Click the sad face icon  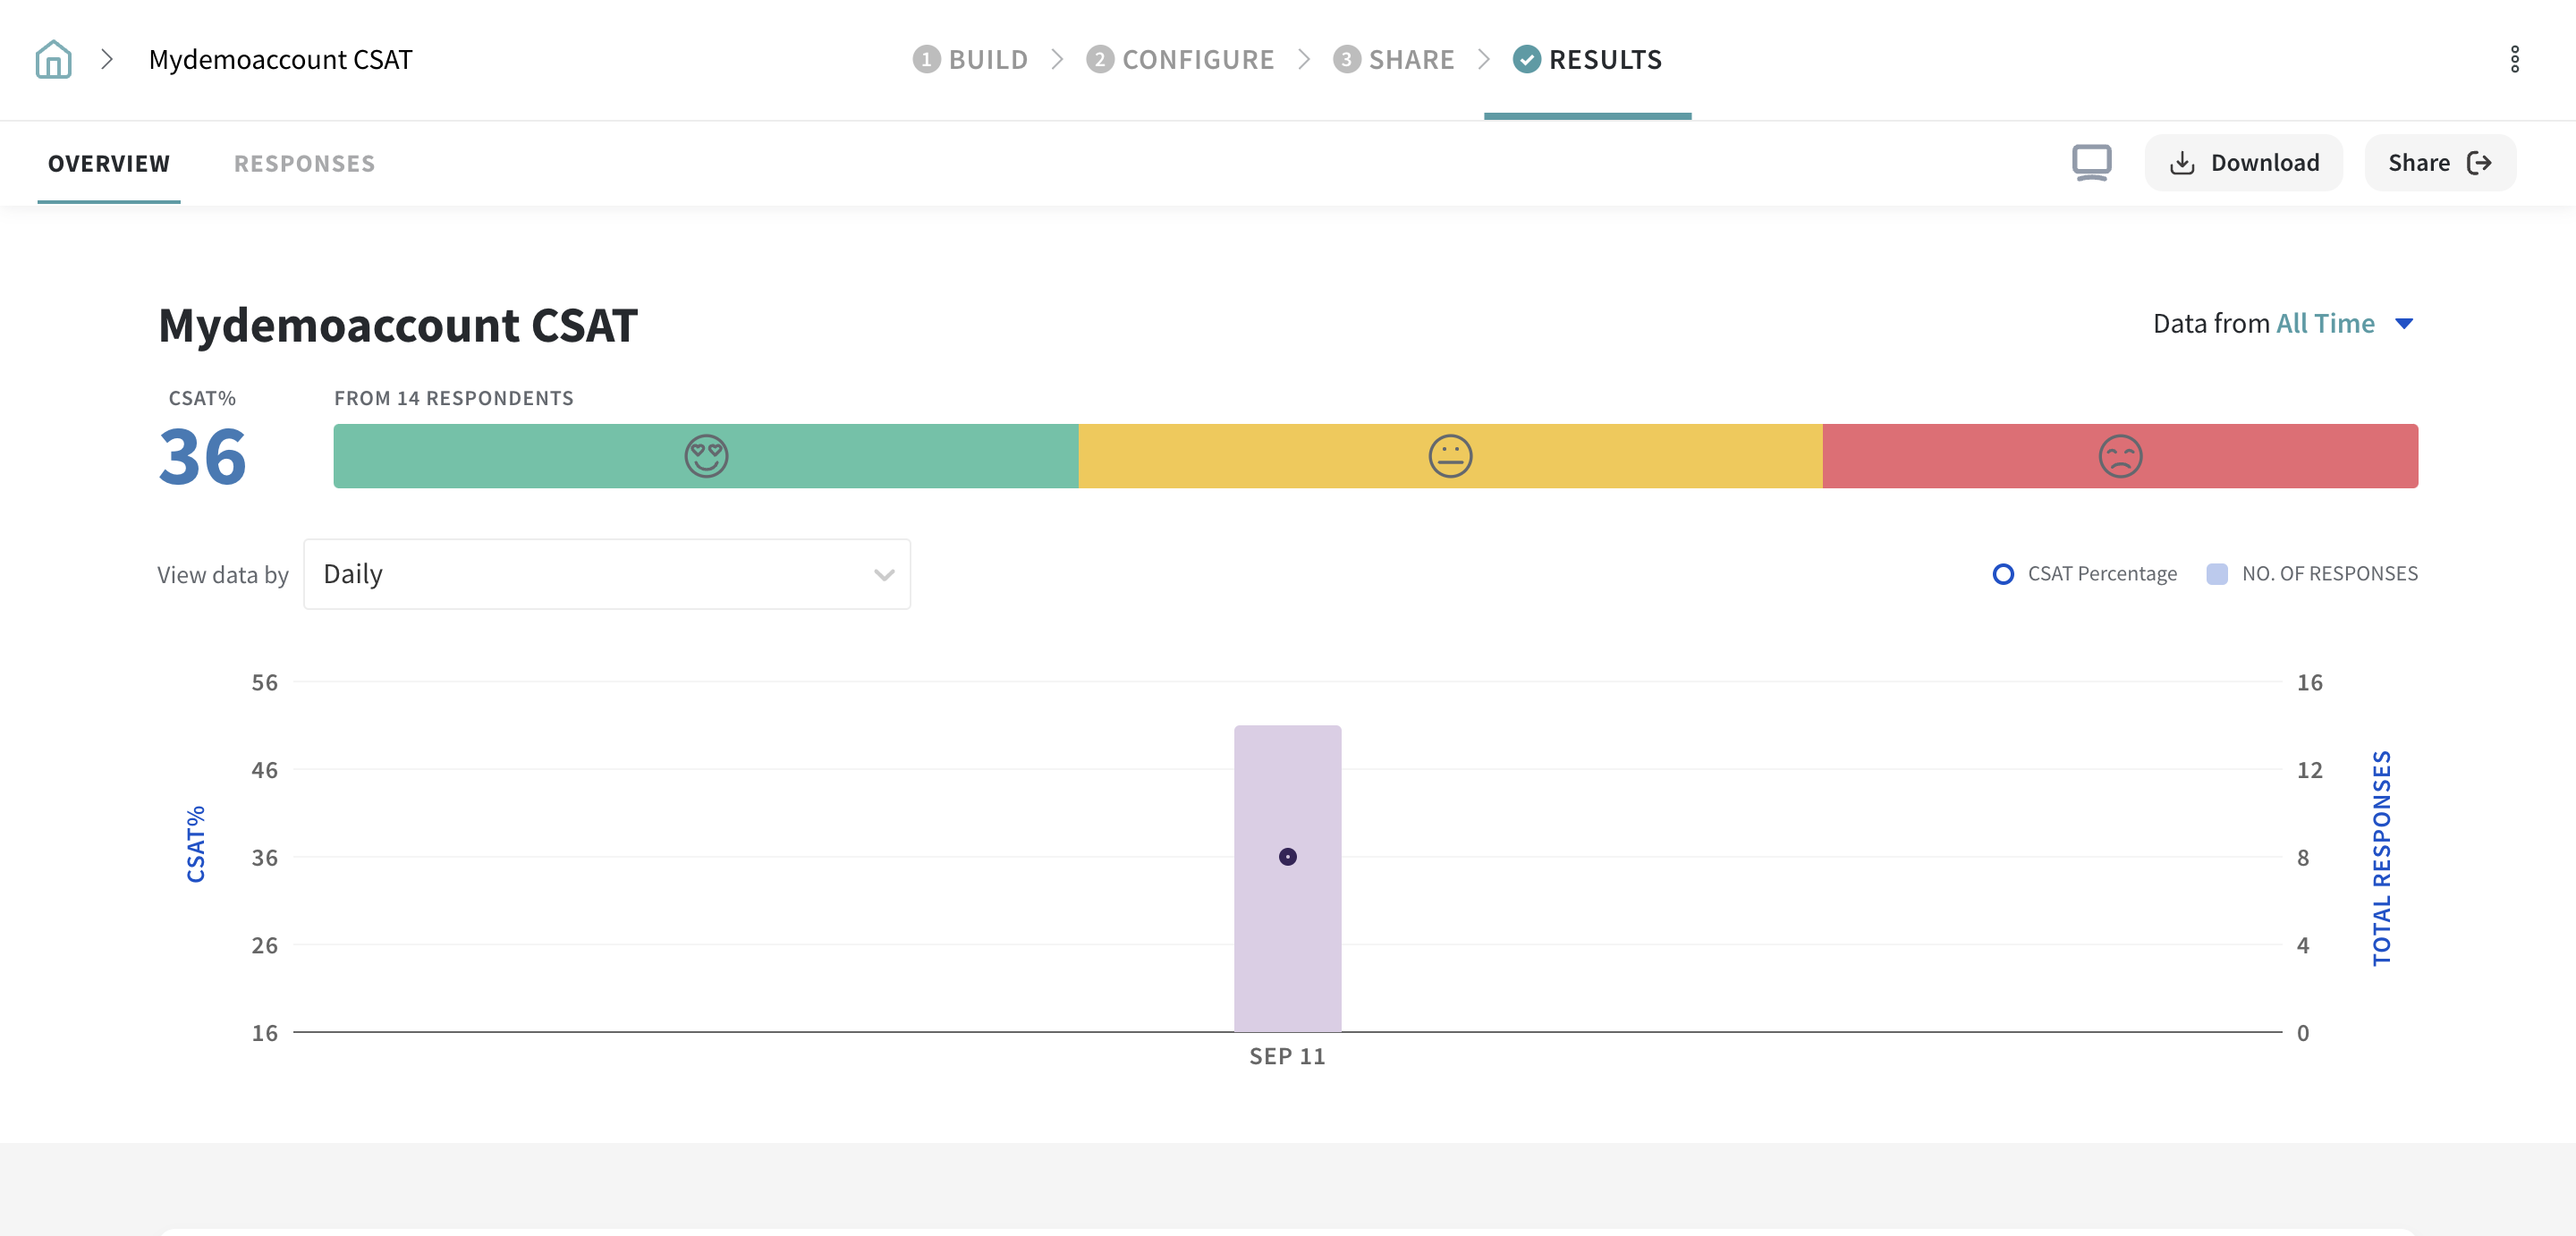pos(2119,456)
